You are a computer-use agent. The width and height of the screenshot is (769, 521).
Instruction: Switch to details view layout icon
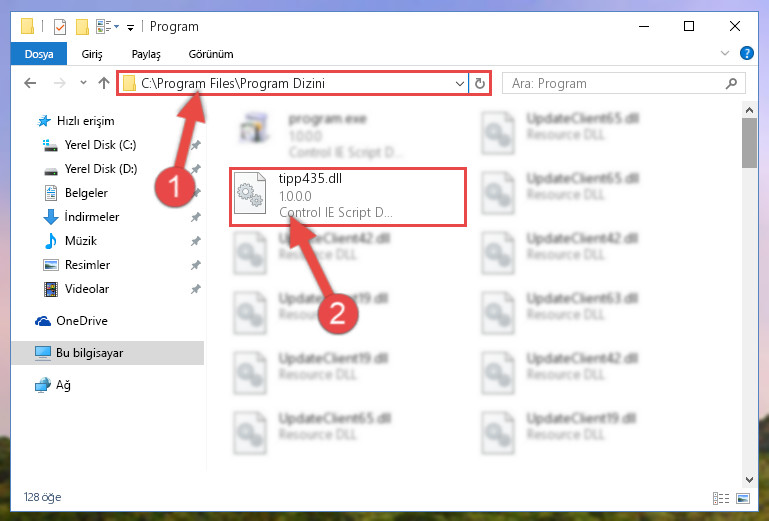pos(720,498)
